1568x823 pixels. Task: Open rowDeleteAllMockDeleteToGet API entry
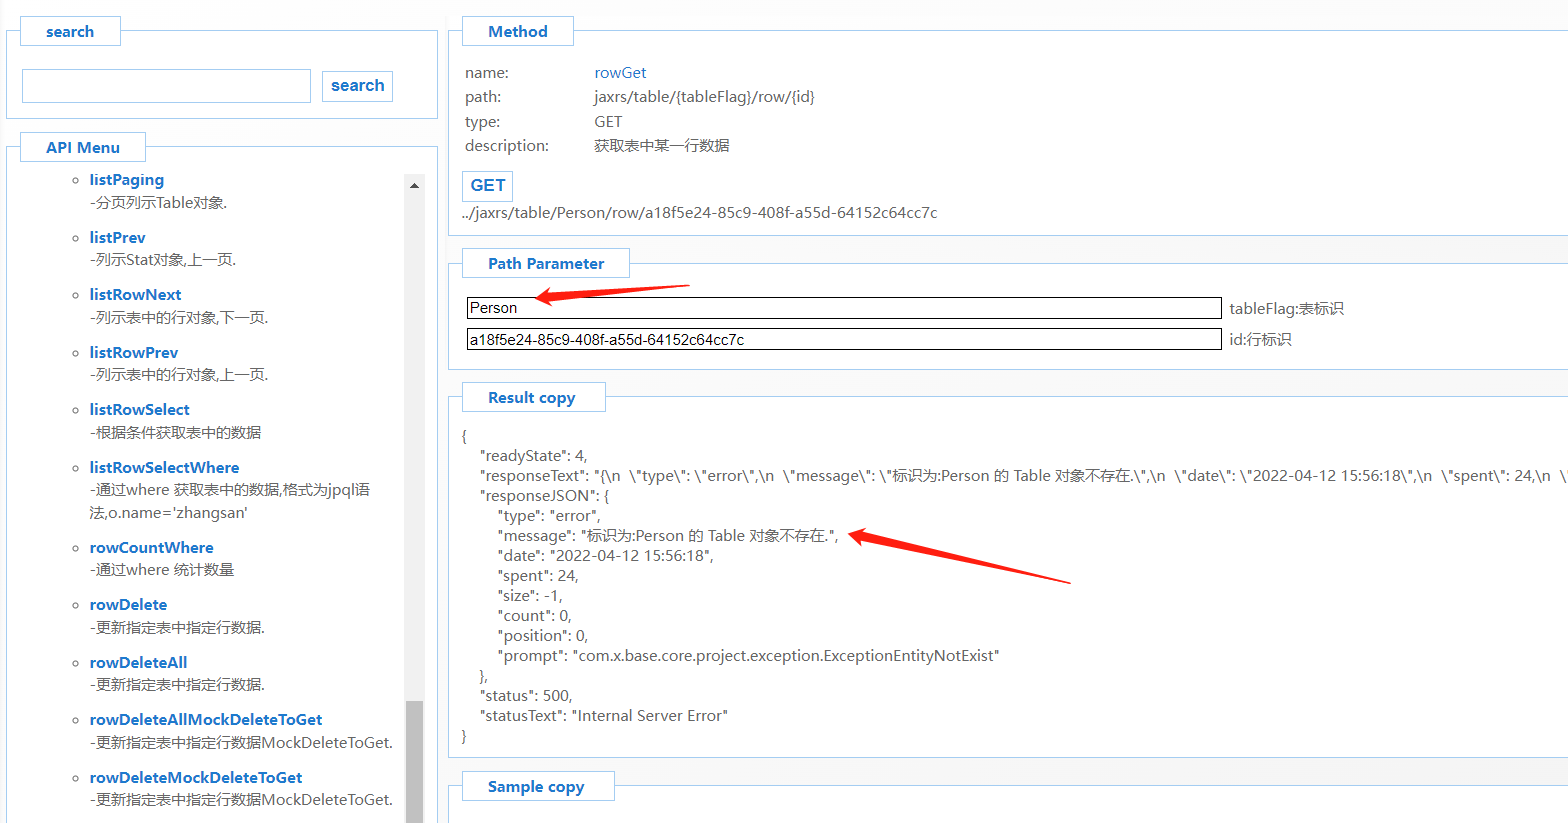(205, 720)
